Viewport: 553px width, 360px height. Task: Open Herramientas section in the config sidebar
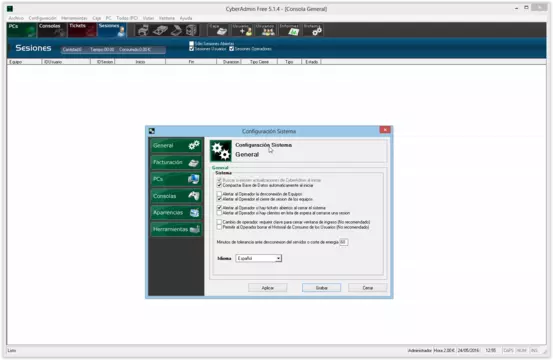(176, 229)
